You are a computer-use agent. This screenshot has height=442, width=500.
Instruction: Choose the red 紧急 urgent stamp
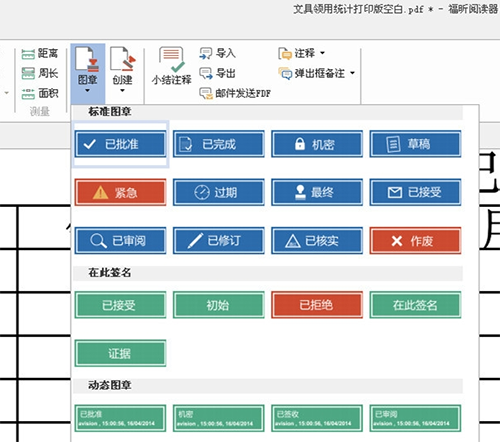[x=120, y=192]
